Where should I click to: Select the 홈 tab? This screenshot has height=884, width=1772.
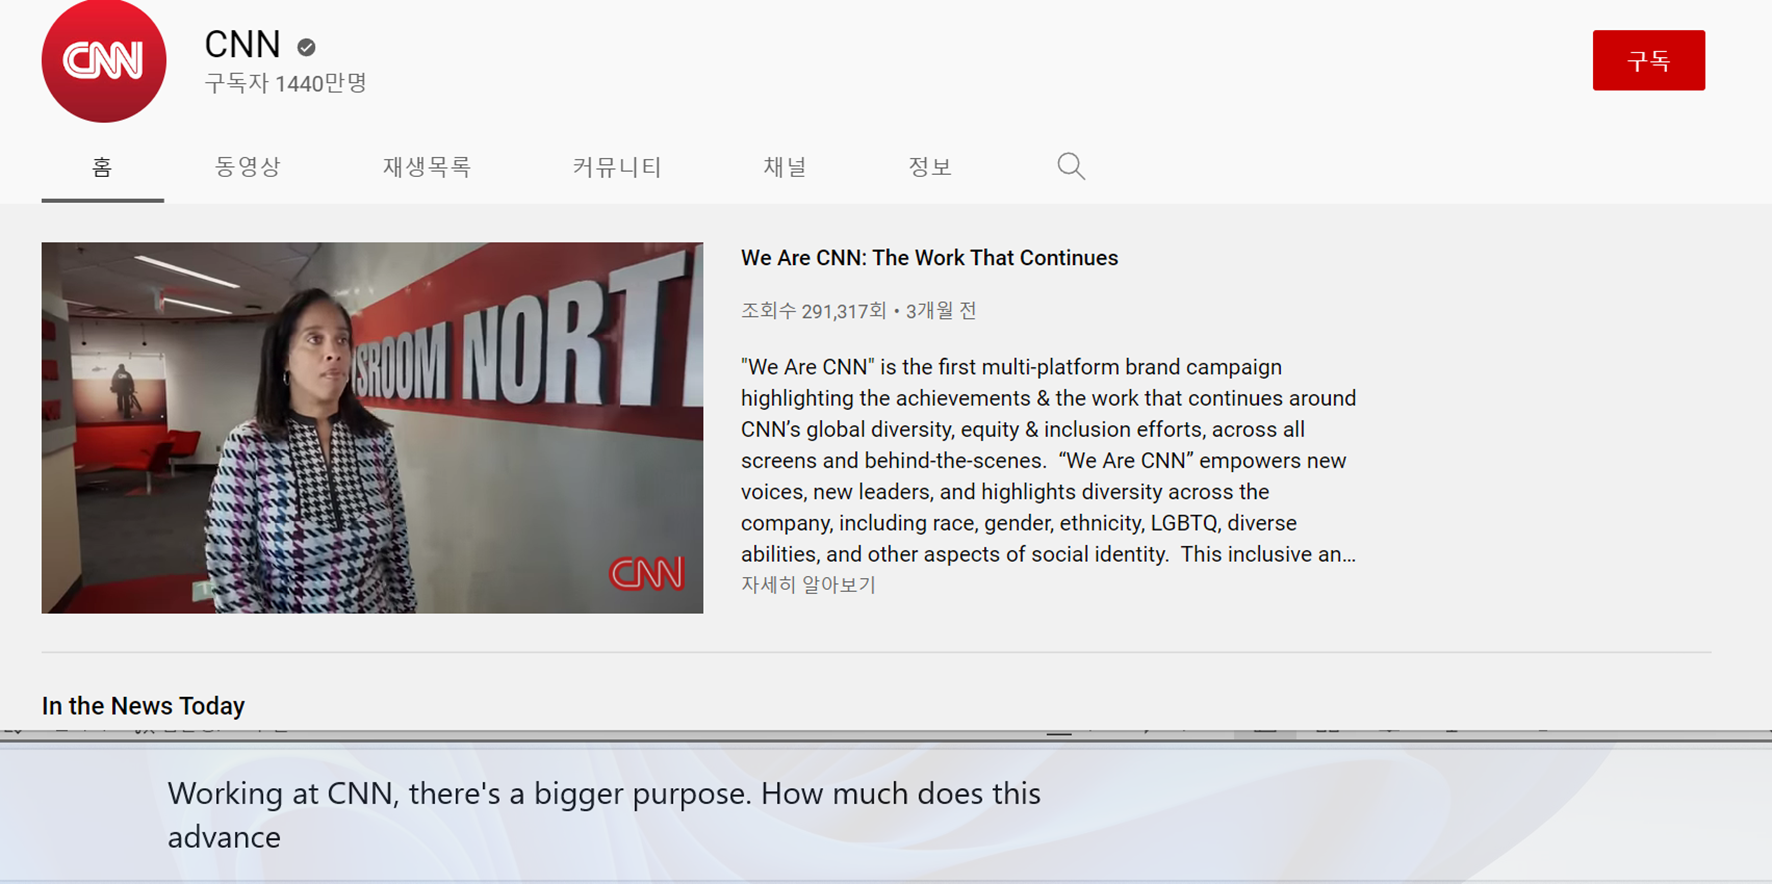click(x=102, y=167)
